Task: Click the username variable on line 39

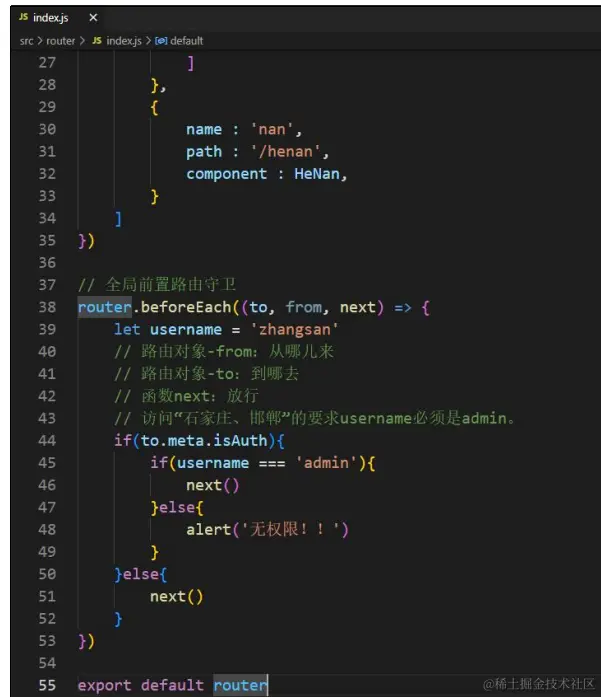Action: click(186, 329)
